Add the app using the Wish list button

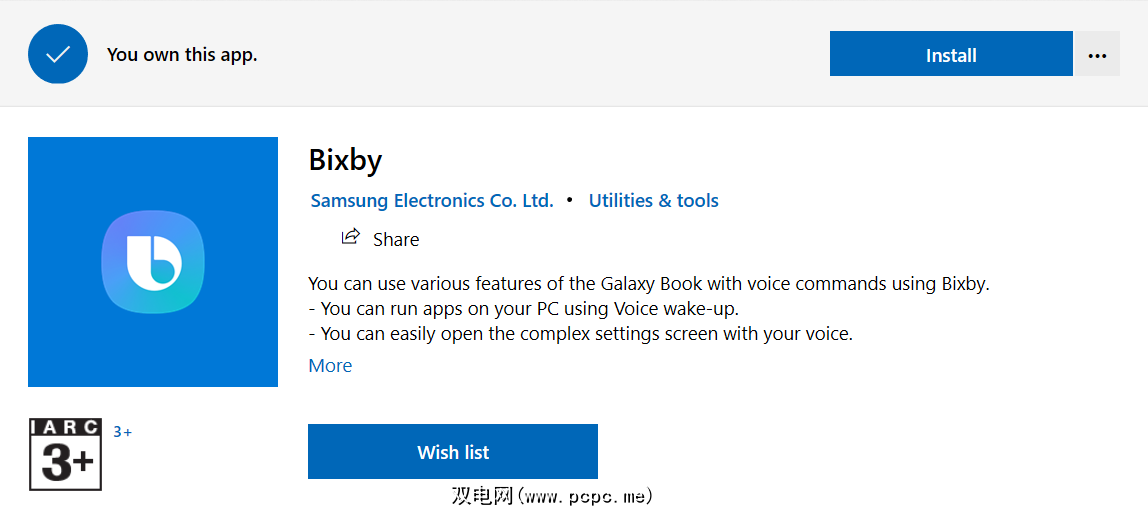tap(452, 452)
